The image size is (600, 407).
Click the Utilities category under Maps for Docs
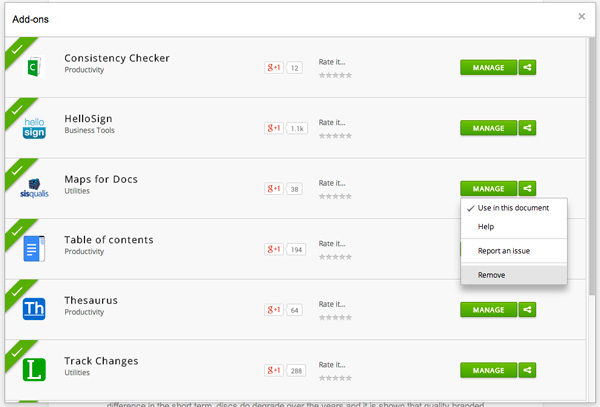77,190
